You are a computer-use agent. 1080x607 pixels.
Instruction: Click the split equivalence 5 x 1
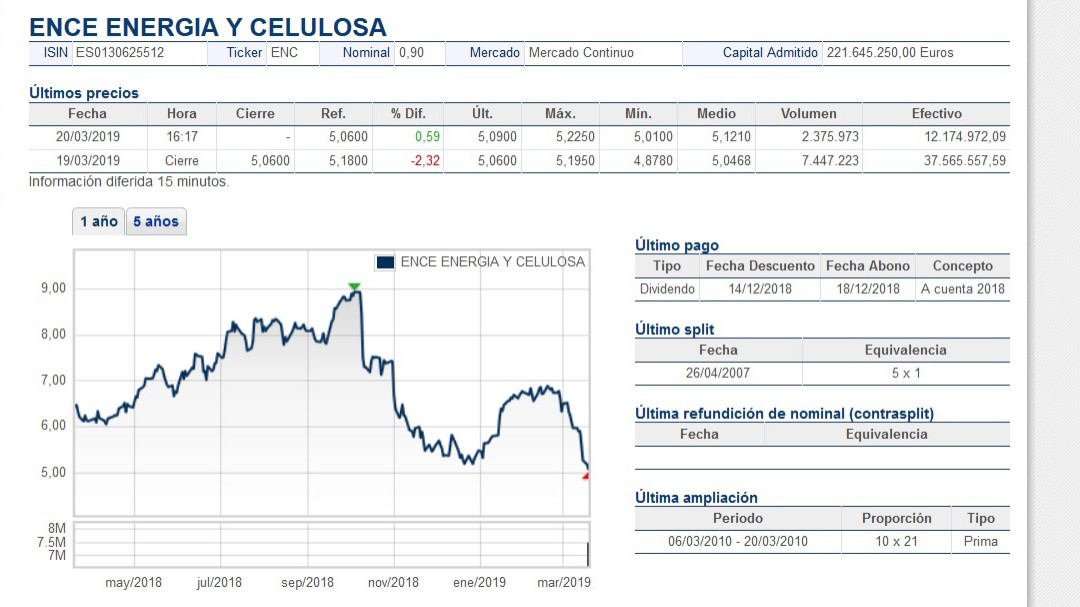(x=906, y=373)
